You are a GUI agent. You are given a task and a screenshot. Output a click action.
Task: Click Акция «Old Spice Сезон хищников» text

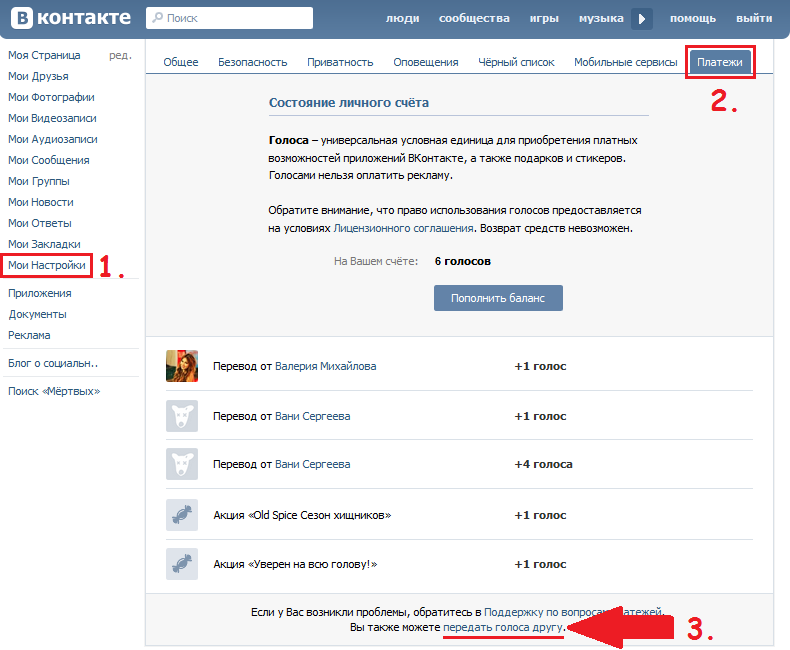click(x=302, y=515)
